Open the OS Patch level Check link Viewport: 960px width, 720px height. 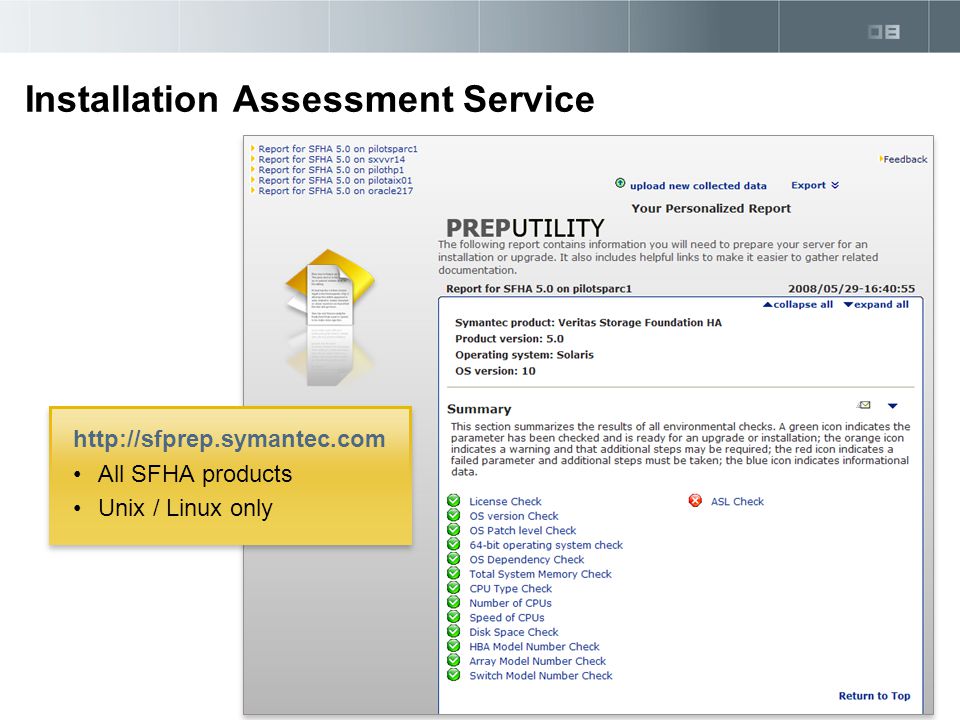522,531
